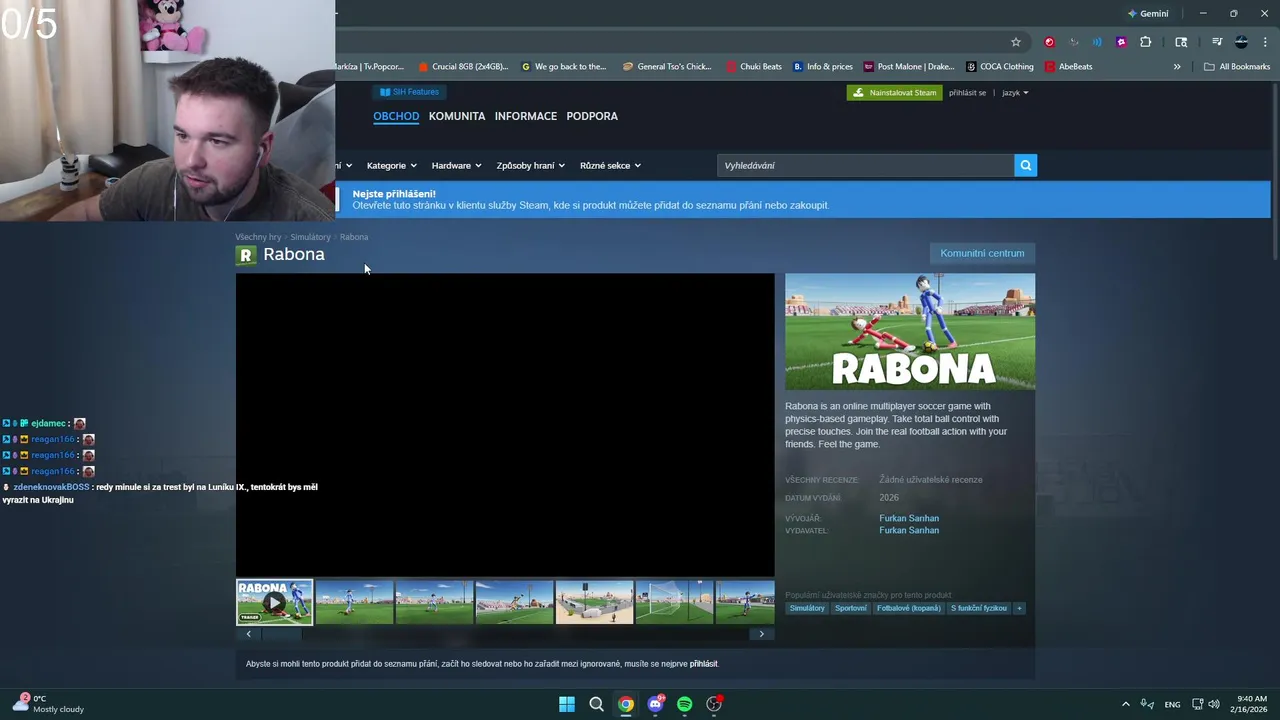Viewport: 1280px width, 720px height.
Task: Open the Chrome extensions puzzle icon
Action: tap(1146, 42)
